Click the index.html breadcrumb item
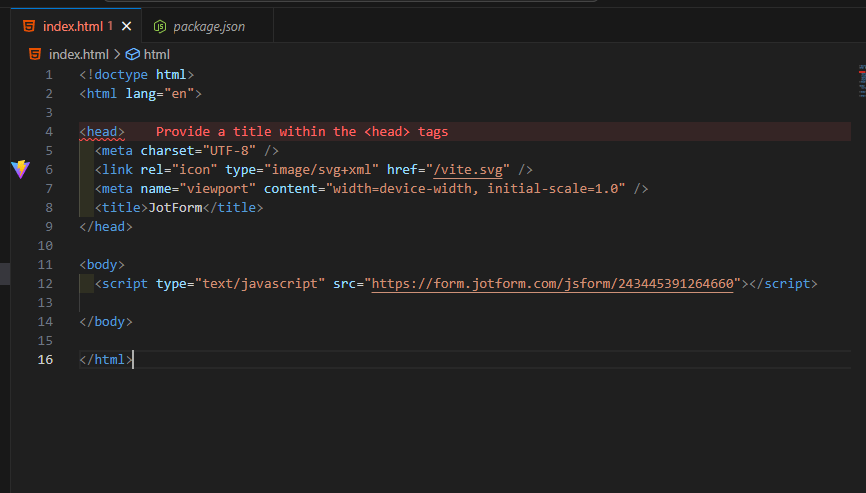The width and height of the screenshot is (866, 493). (78, 55)
